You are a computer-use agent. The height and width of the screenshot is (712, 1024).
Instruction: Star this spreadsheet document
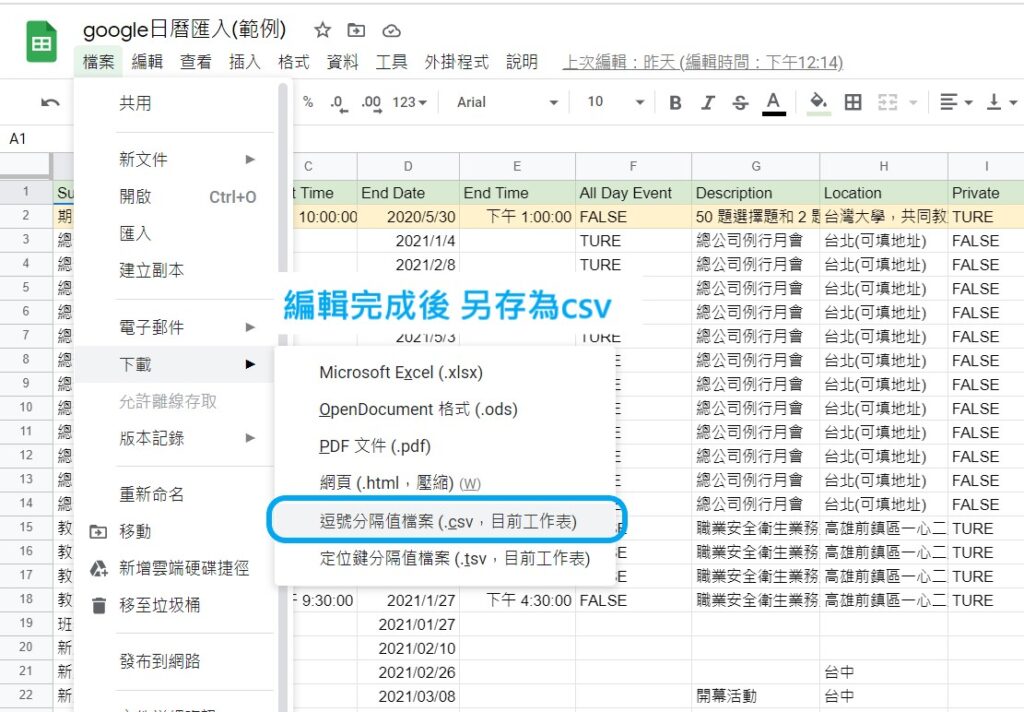point(322,30)
